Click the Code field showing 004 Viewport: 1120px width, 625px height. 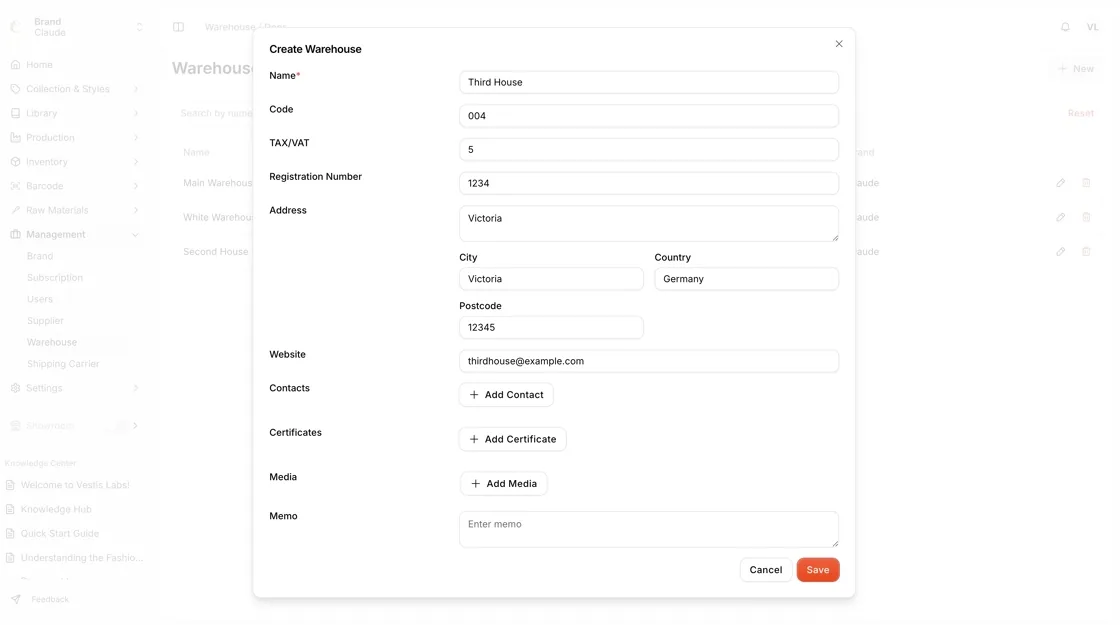tap(649, 116)
